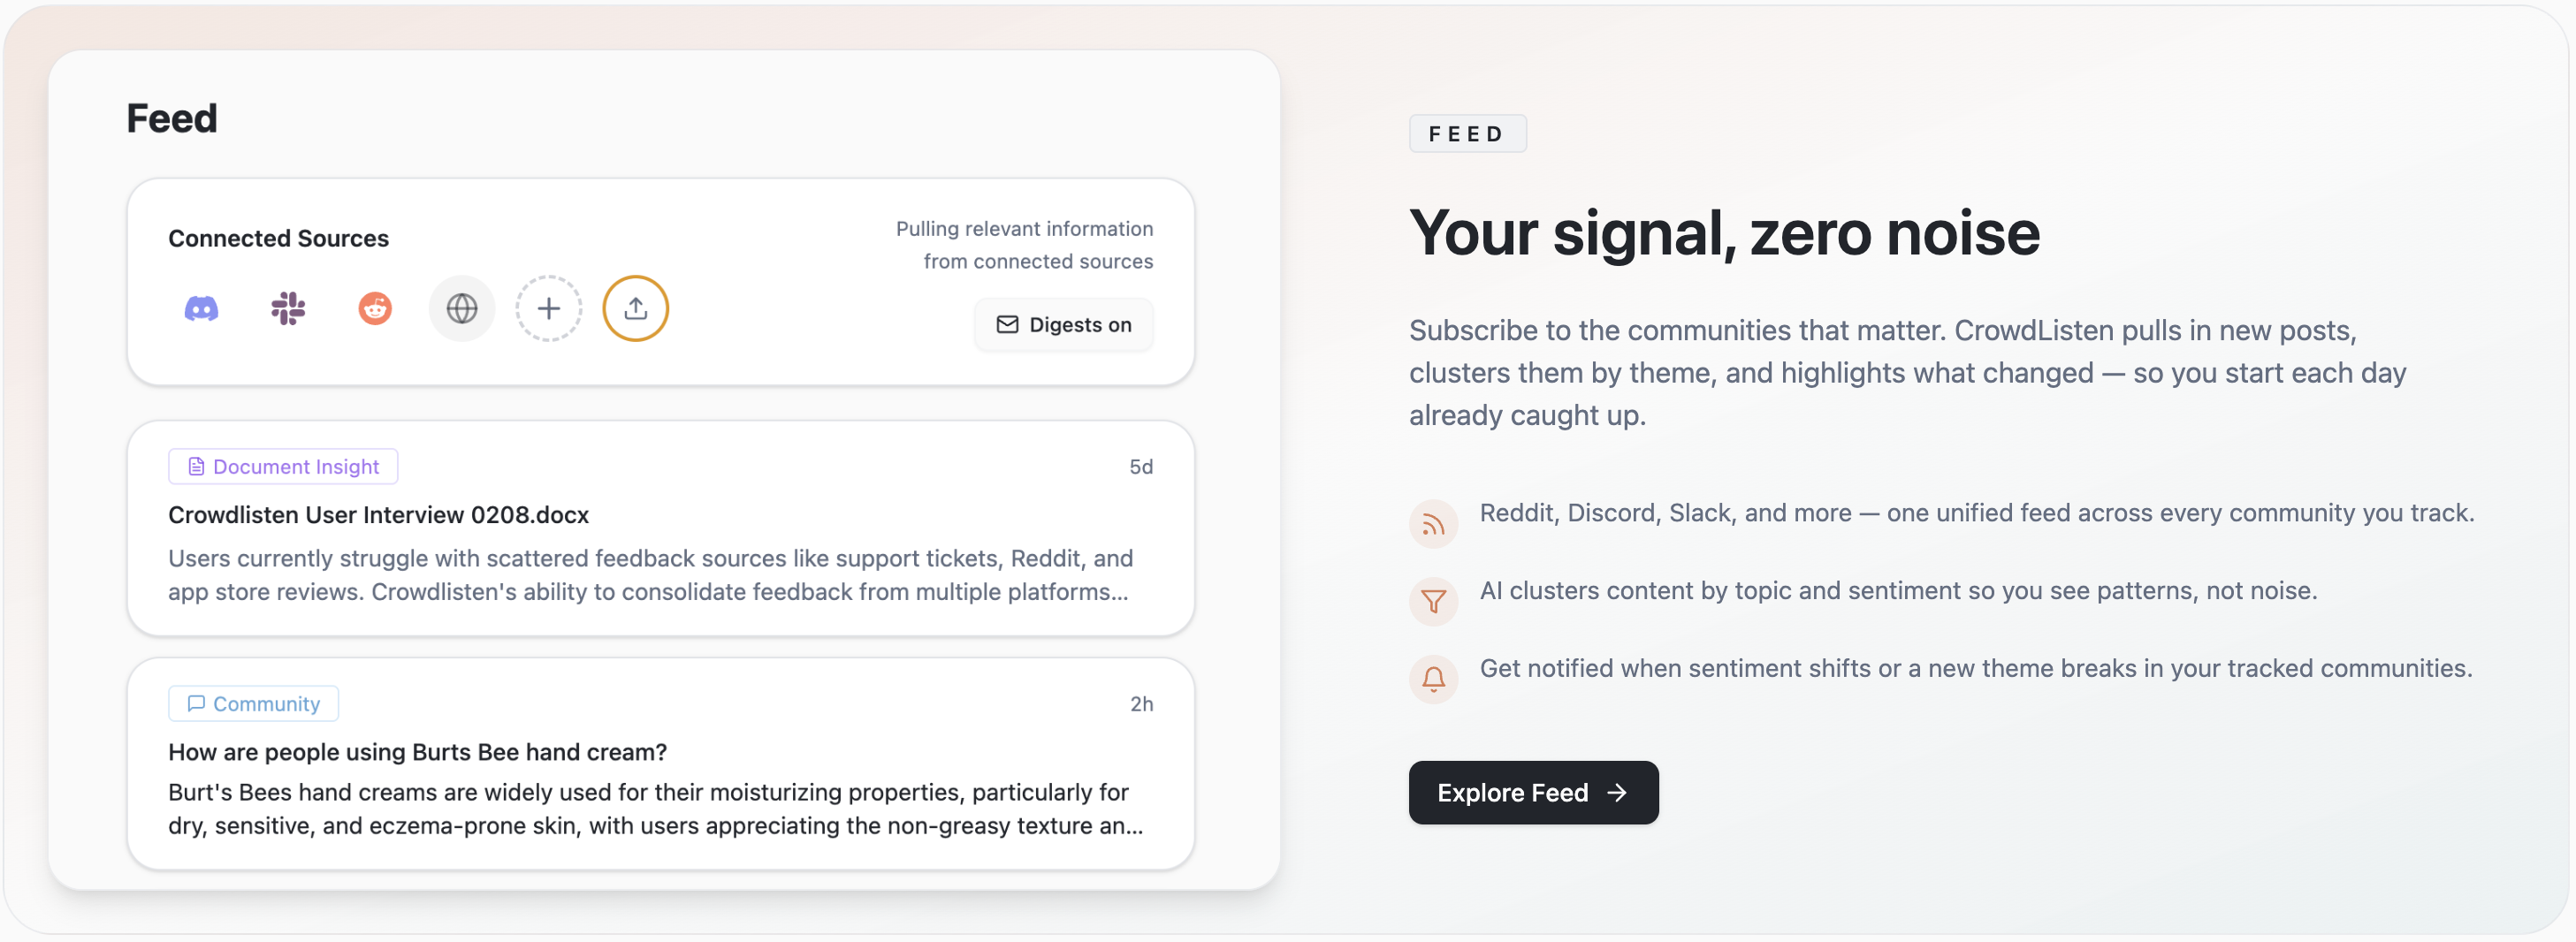Open the Community badge
The height and width of the screenshot is (942, 2576).
click(252, 703)
